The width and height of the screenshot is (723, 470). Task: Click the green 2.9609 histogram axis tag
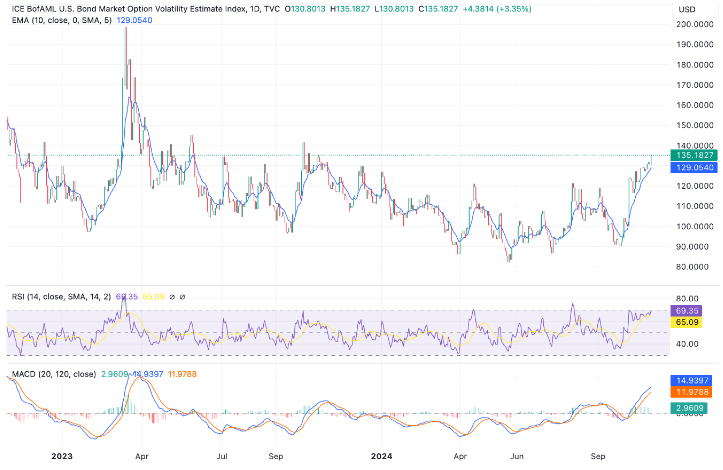[x=689, y=408]
